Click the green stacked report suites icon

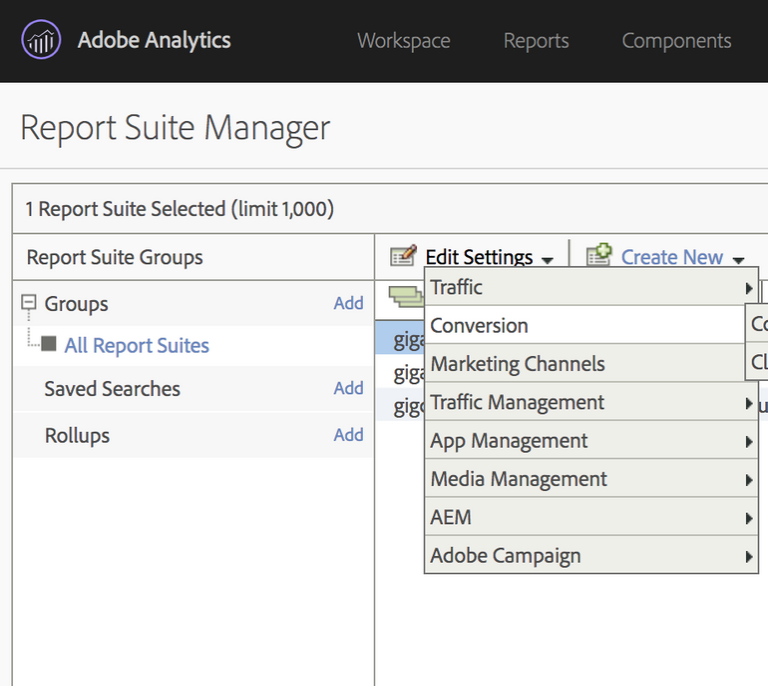pos(406,297)
